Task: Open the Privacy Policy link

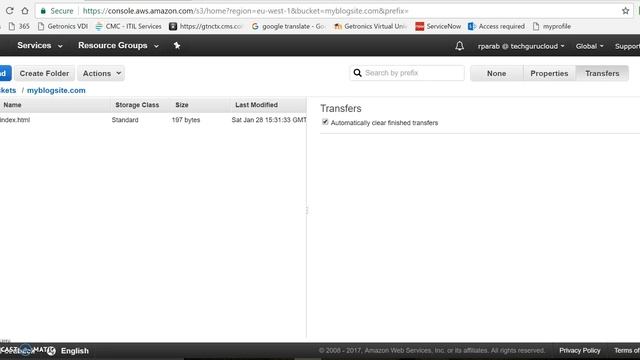Action: pos(580,351)
